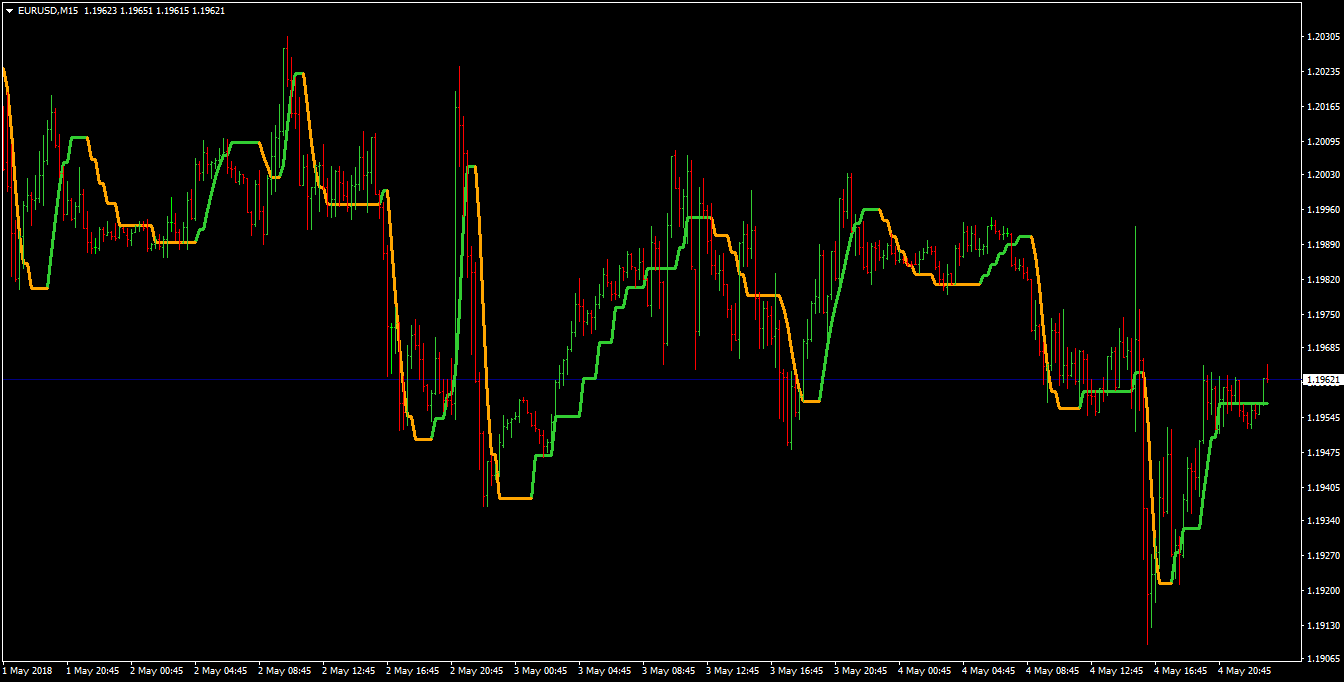Image resolution: width=1344 pixels, height=682 pixels.
Task: Click price level 1.19545 on the axis
Action: tap(1323, 417)
